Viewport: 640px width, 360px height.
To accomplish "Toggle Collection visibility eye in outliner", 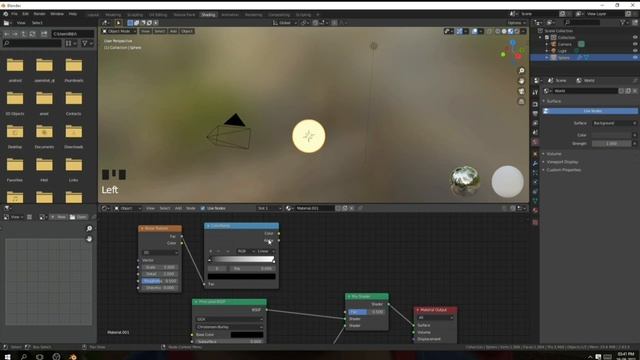I will coord(635,37).
